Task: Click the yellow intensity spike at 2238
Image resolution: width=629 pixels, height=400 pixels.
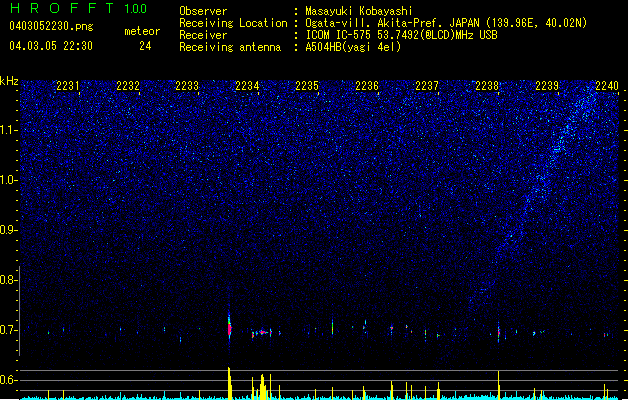Action: tap(499, 385)
